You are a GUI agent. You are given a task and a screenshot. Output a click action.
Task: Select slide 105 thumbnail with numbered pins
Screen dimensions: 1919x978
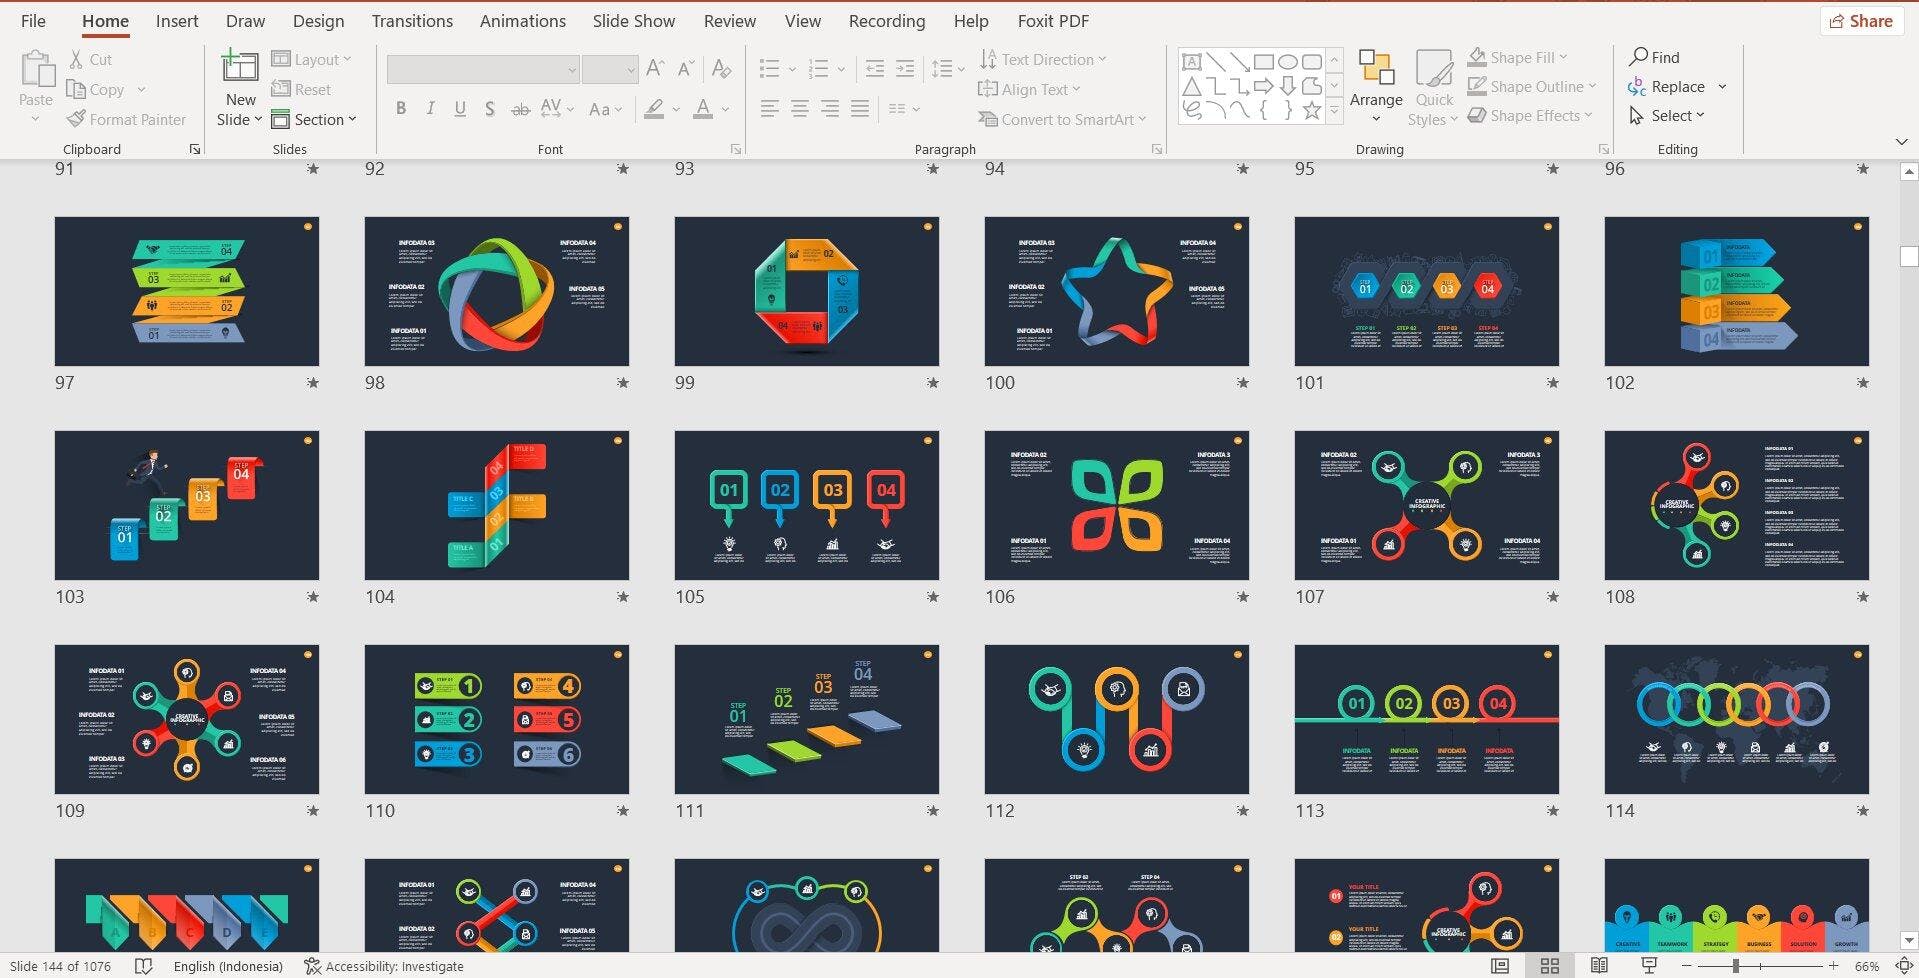(806, 505)
